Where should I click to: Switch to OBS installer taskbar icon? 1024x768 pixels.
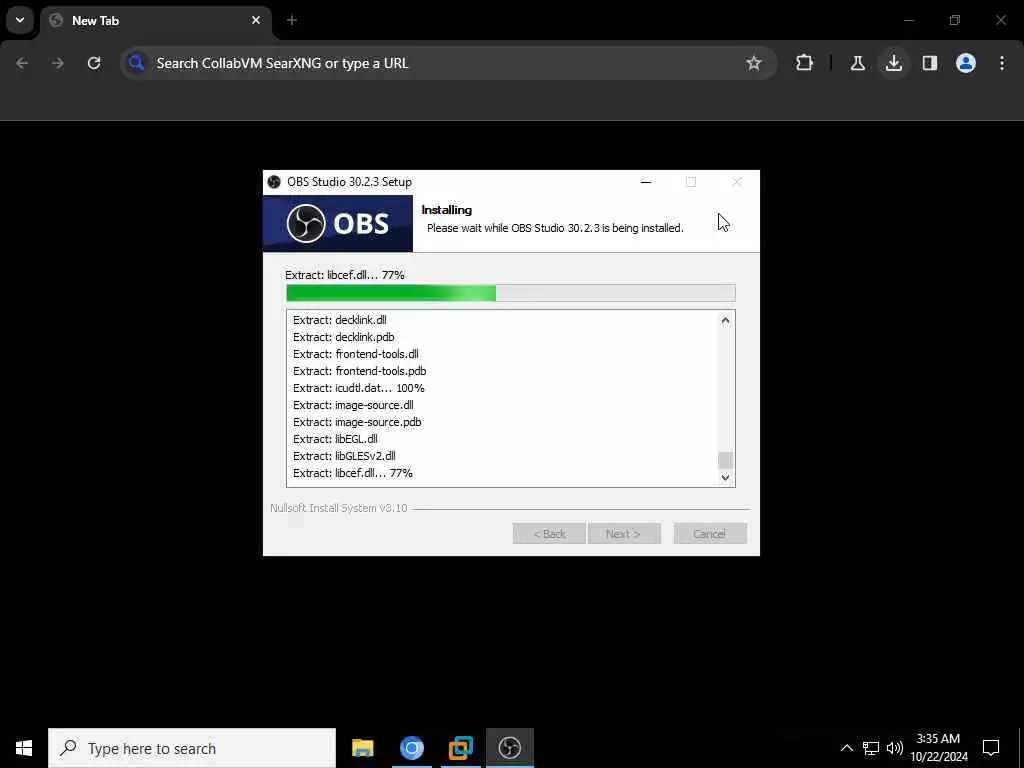(509, 748)
